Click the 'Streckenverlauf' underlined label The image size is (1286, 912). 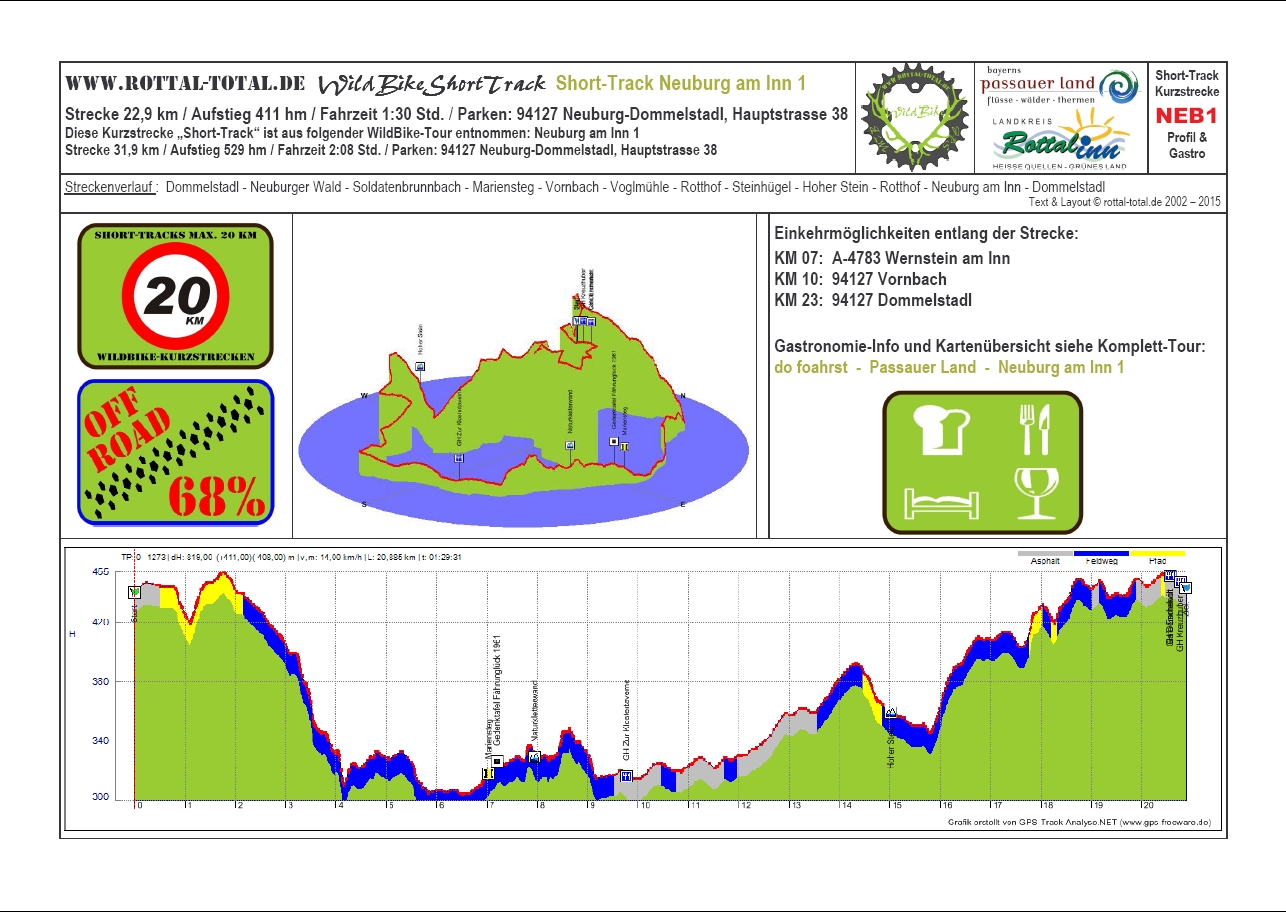(x=110, y=187)
